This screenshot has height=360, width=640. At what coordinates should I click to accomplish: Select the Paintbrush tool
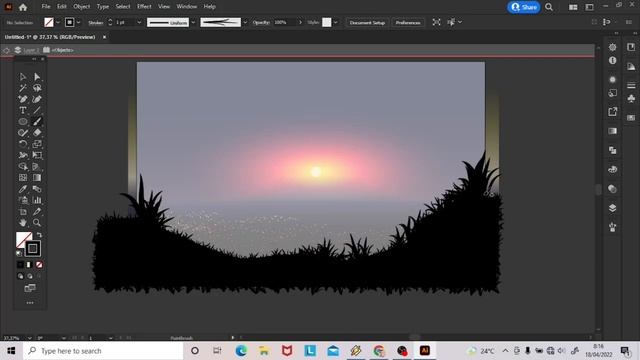(x=37, y=122)
